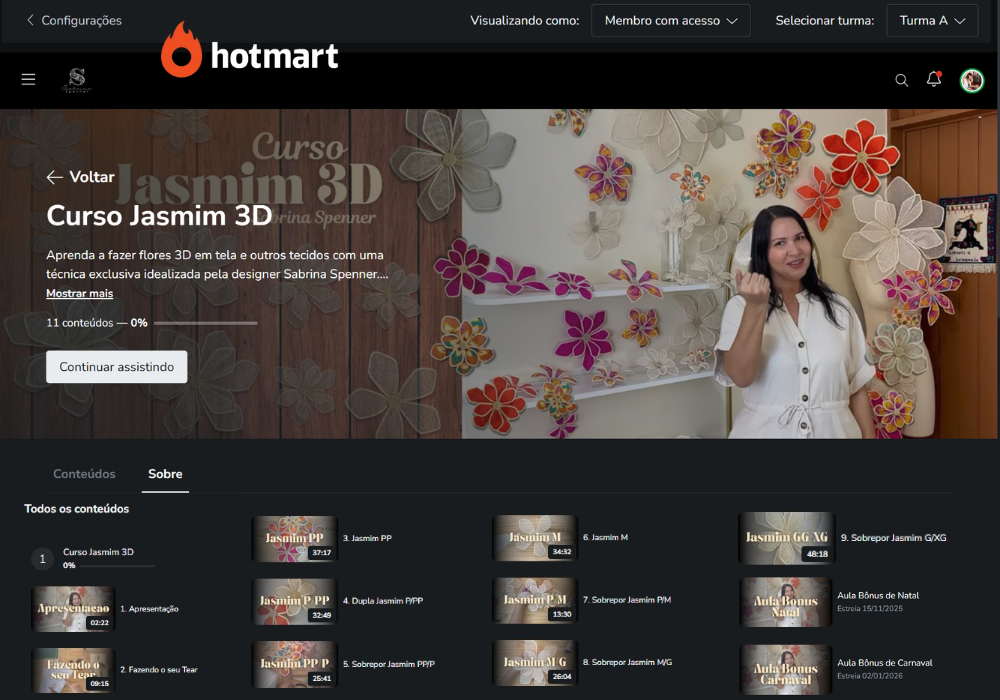The height and width of the screenshot is (700, 1000).
Task: Open the Apresentação lesson thumbnail
Action: [x=72, y=608]
